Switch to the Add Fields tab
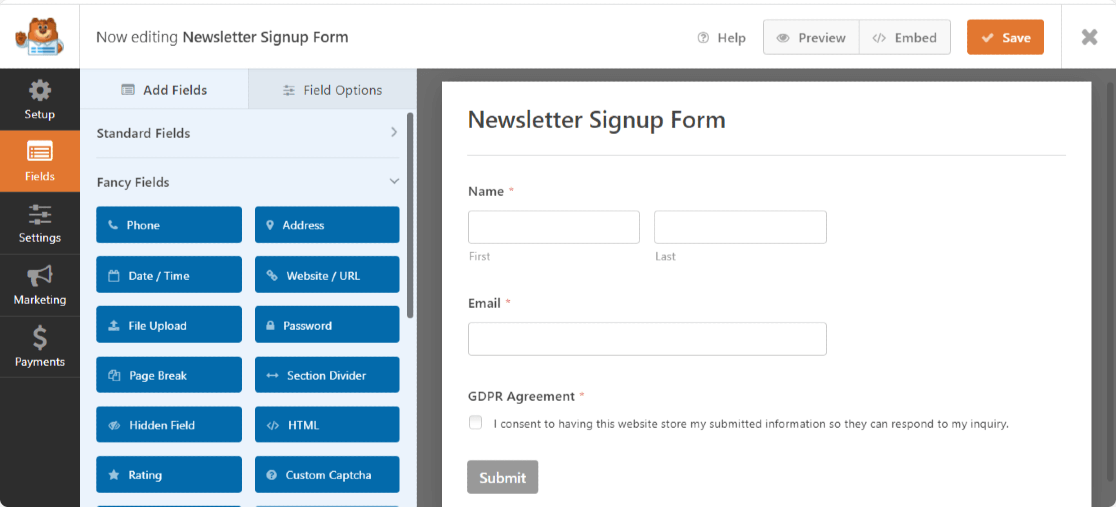The height and width of the screenshot is (507, 1116). click(164, 90)
